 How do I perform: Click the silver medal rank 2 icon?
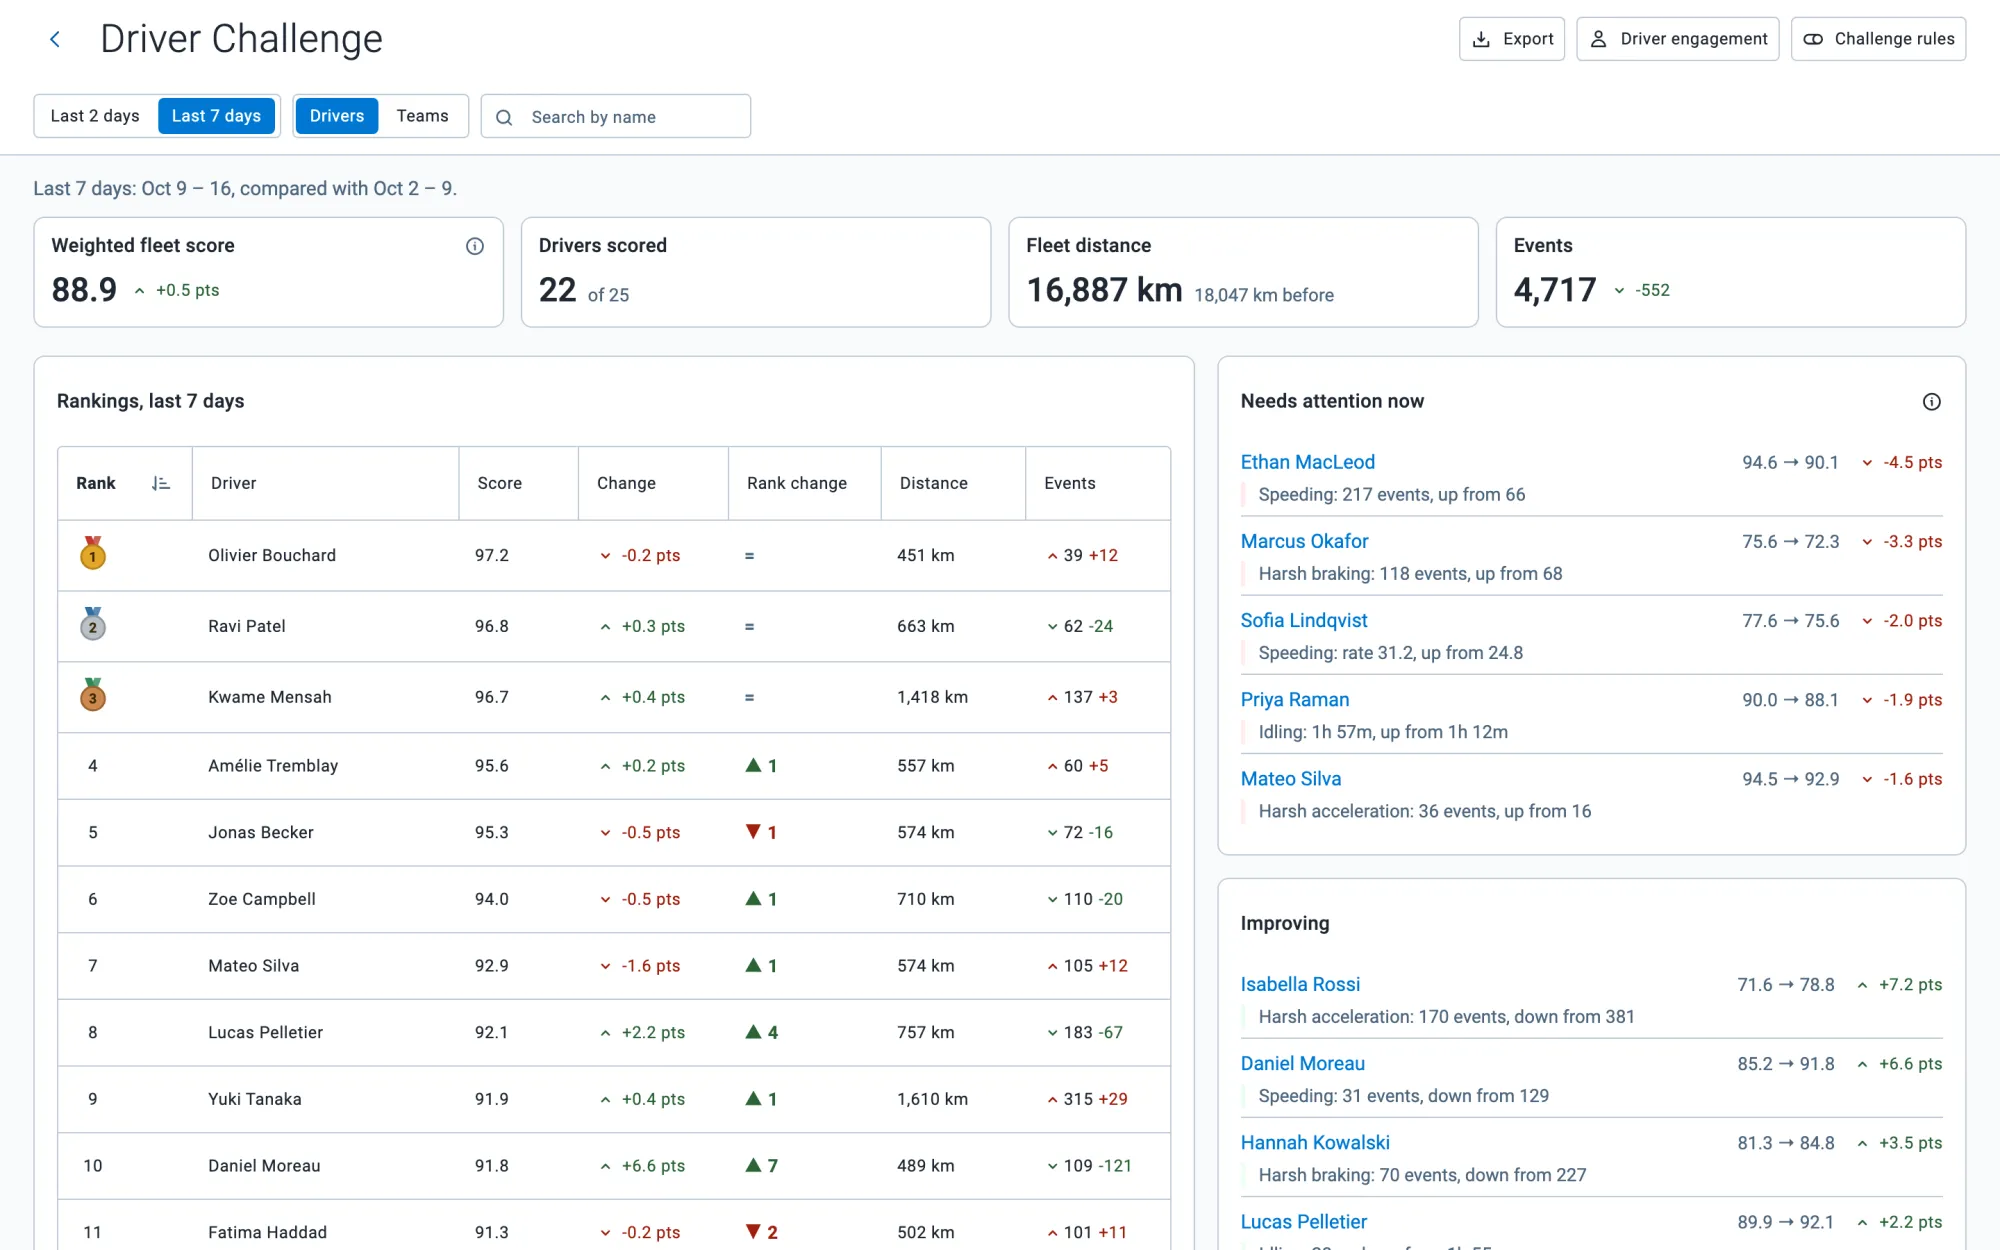point(93,624)
